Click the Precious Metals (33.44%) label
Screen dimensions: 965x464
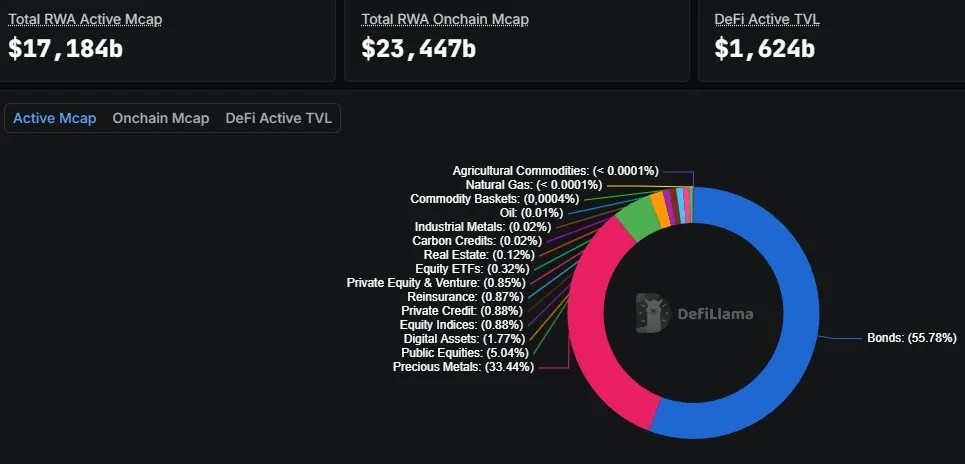(x=463, y=367)
